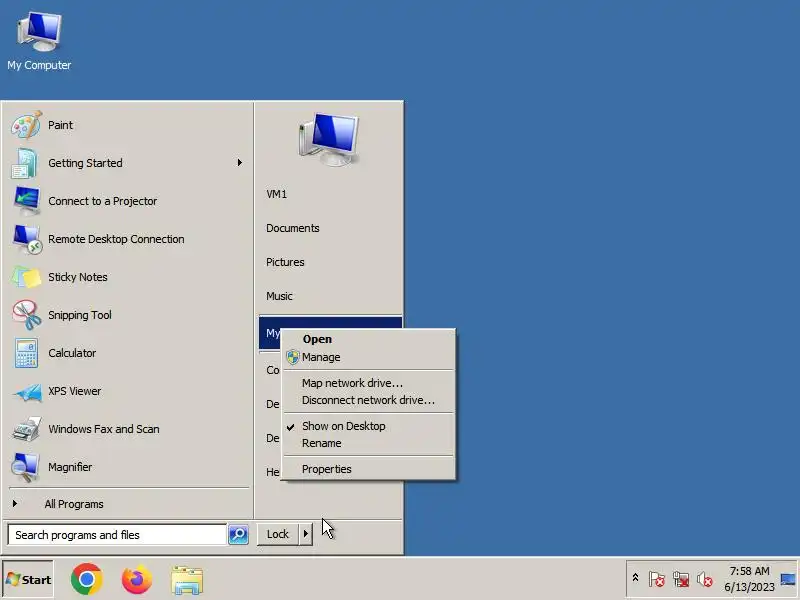
Task: Click the Magnifier label text
Action: tap(70, 467)
